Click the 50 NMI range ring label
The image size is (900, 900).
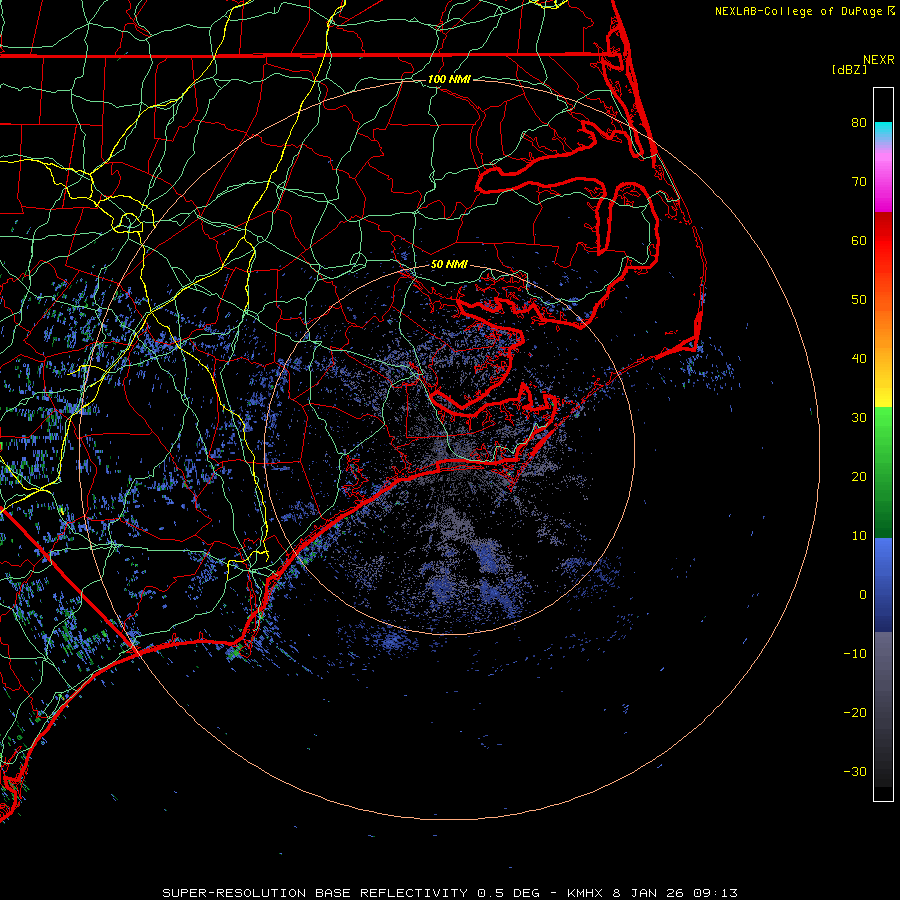449,265
